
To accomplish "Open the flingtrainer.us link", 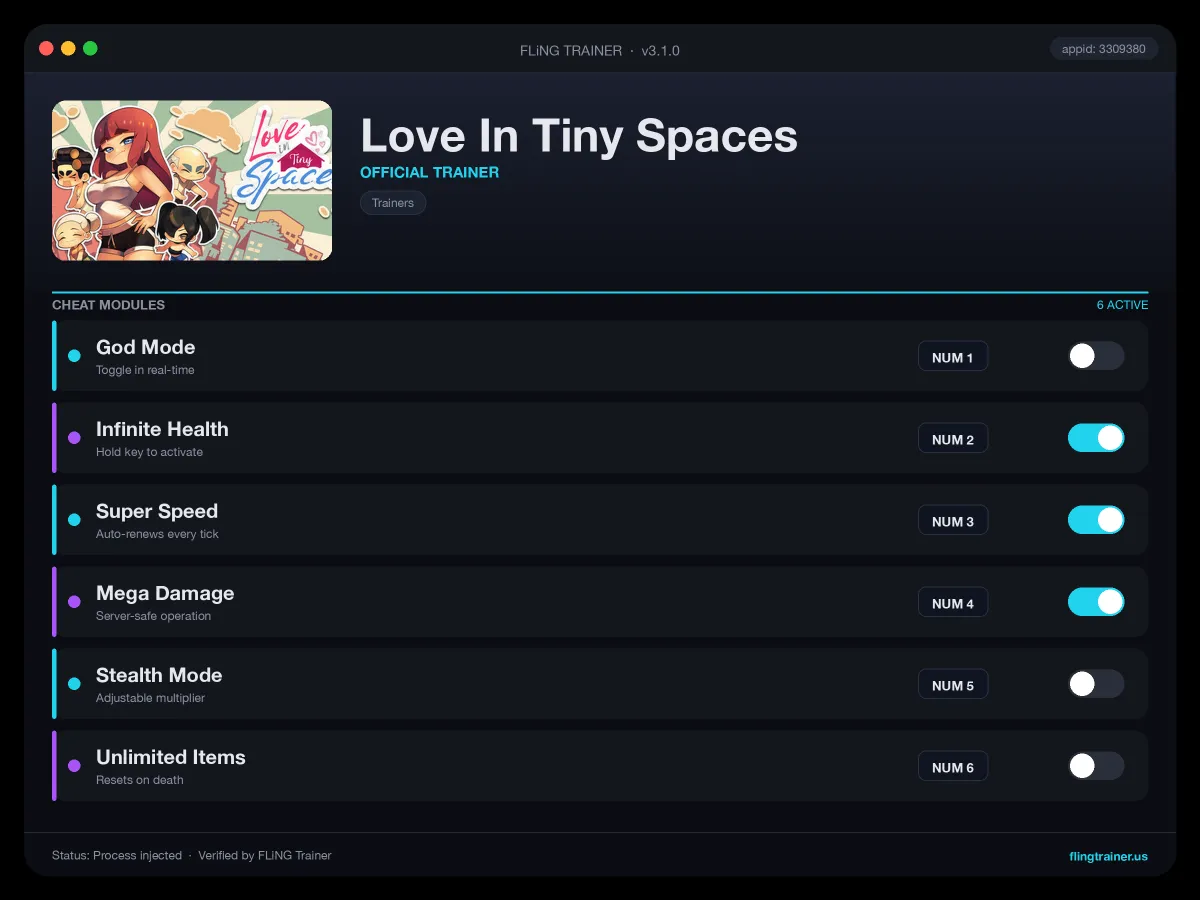I will [x=1108, y=856].
